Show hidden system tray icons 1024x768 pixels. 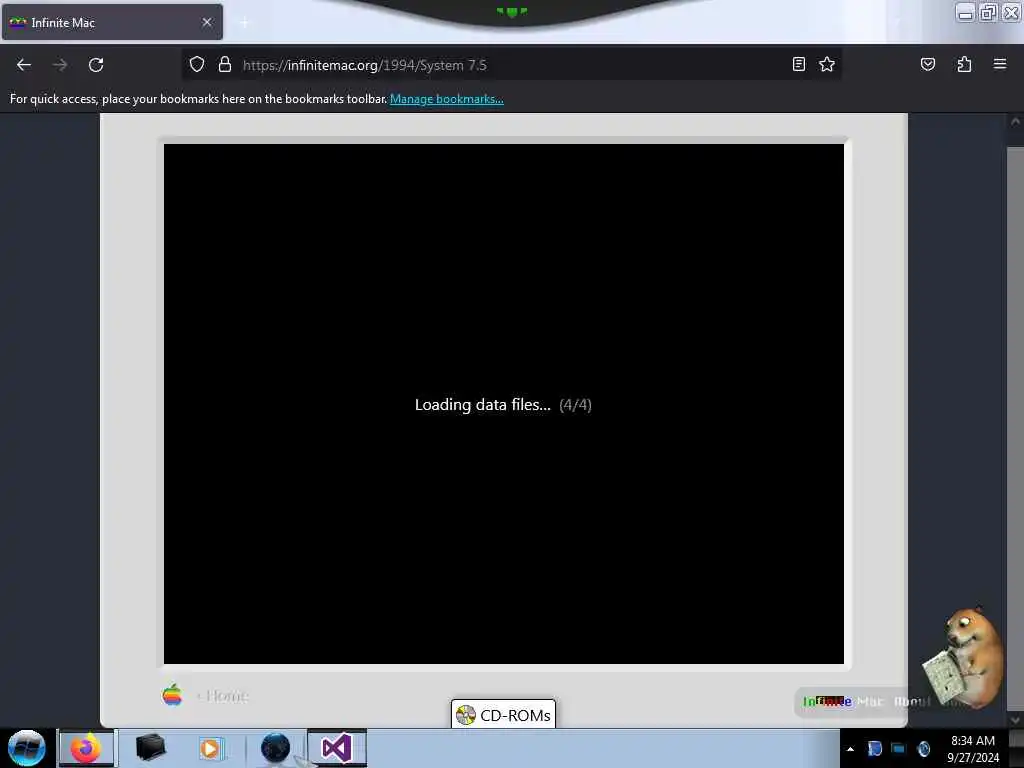(850, 749)
